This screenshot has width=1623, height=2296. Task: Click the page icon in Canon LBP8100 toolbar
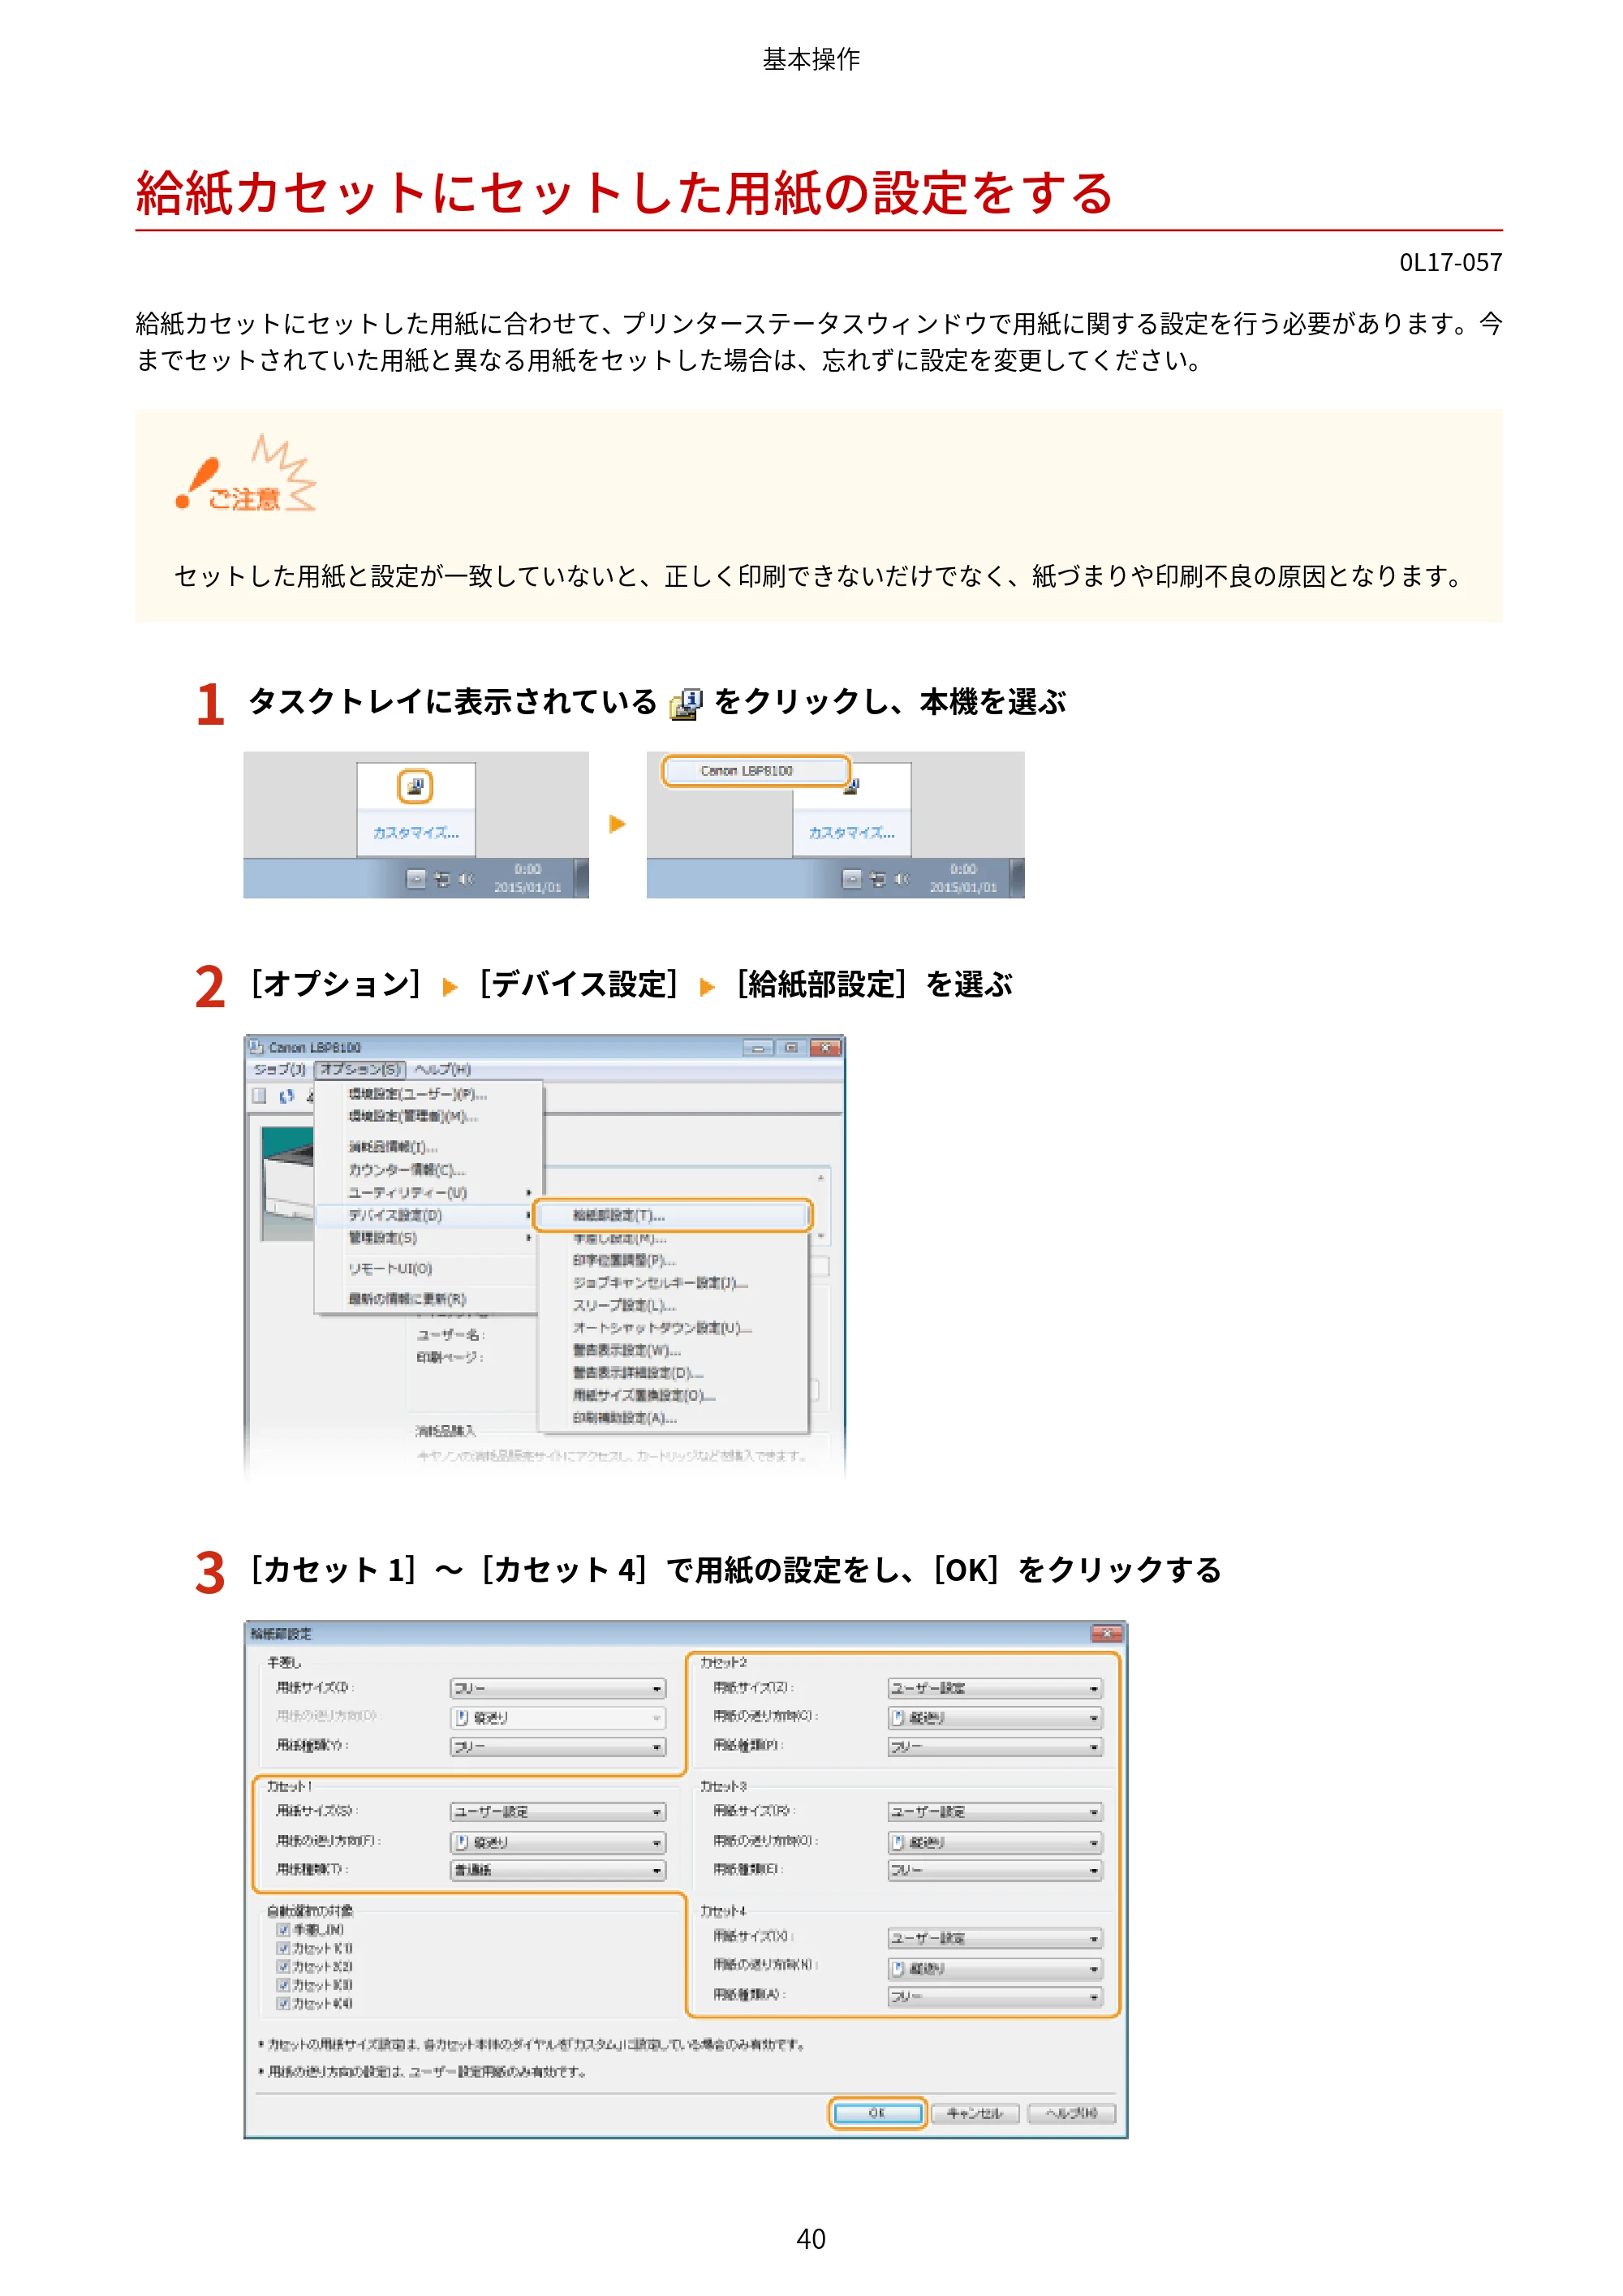259,1096
